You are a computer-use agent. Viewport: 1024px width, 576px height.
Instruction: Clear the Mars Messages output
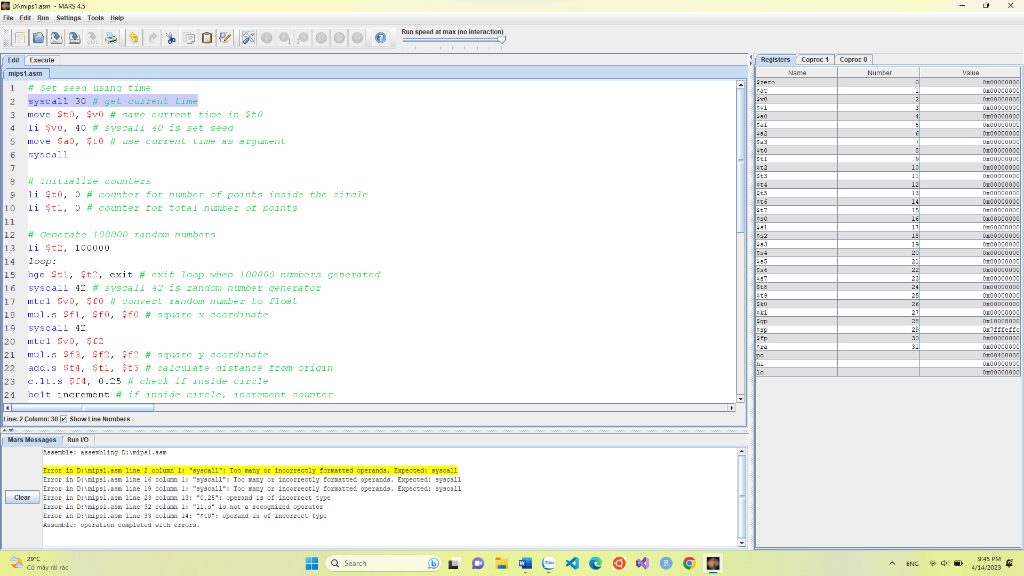point(22,498)
